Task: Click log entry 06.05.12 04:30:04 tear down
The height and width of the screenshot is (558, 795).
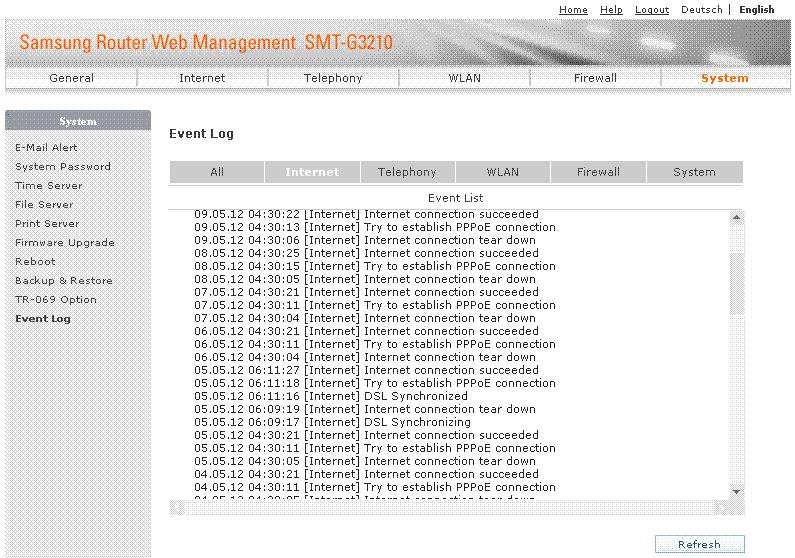Action: [x=365, y=357]
